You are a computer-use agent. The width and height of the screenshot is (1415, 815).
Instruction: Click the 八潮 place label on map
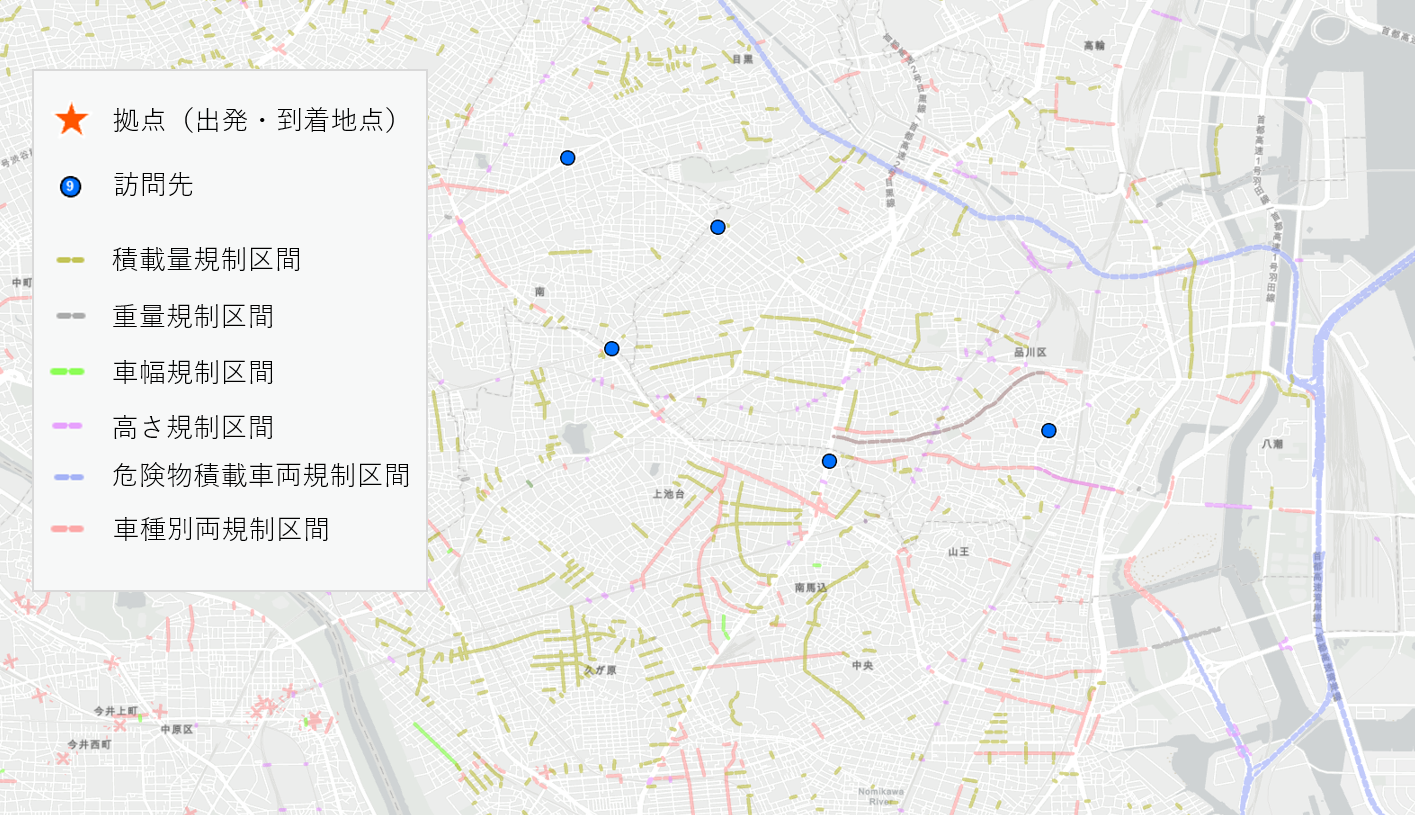[x=1272, y=443]
